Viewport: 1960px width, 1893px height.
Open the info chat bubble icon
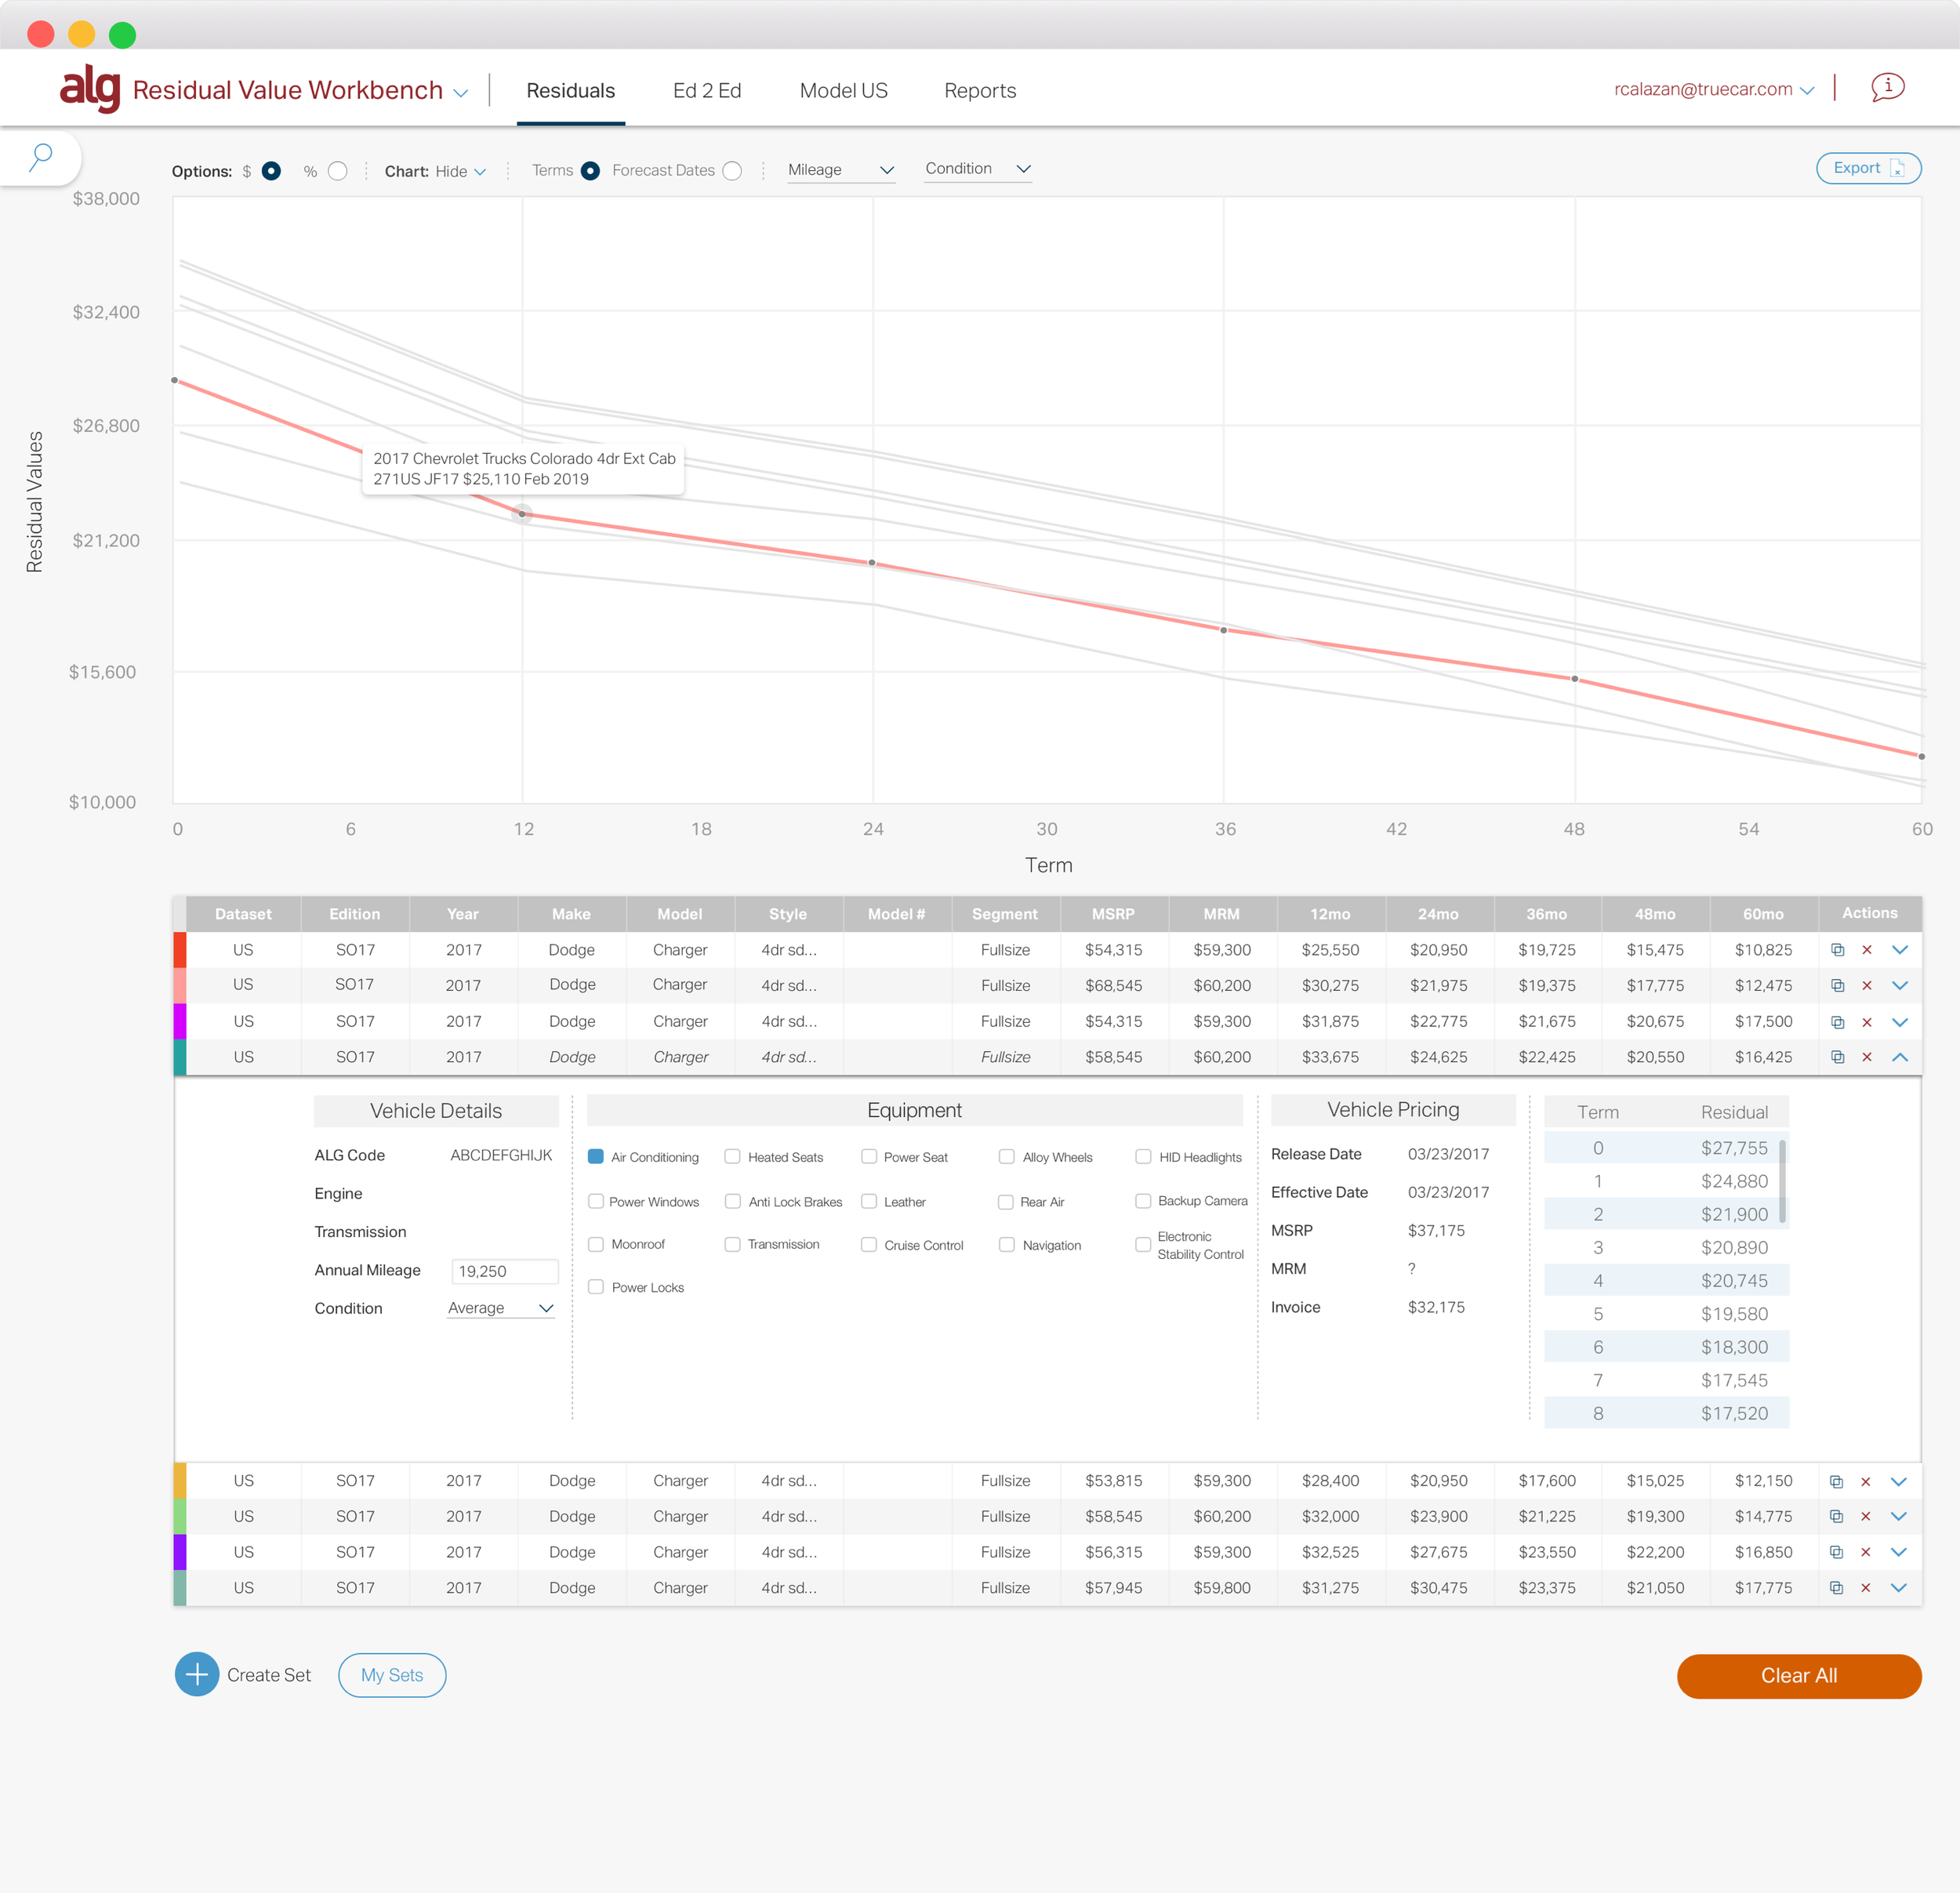click(1887, 88)
